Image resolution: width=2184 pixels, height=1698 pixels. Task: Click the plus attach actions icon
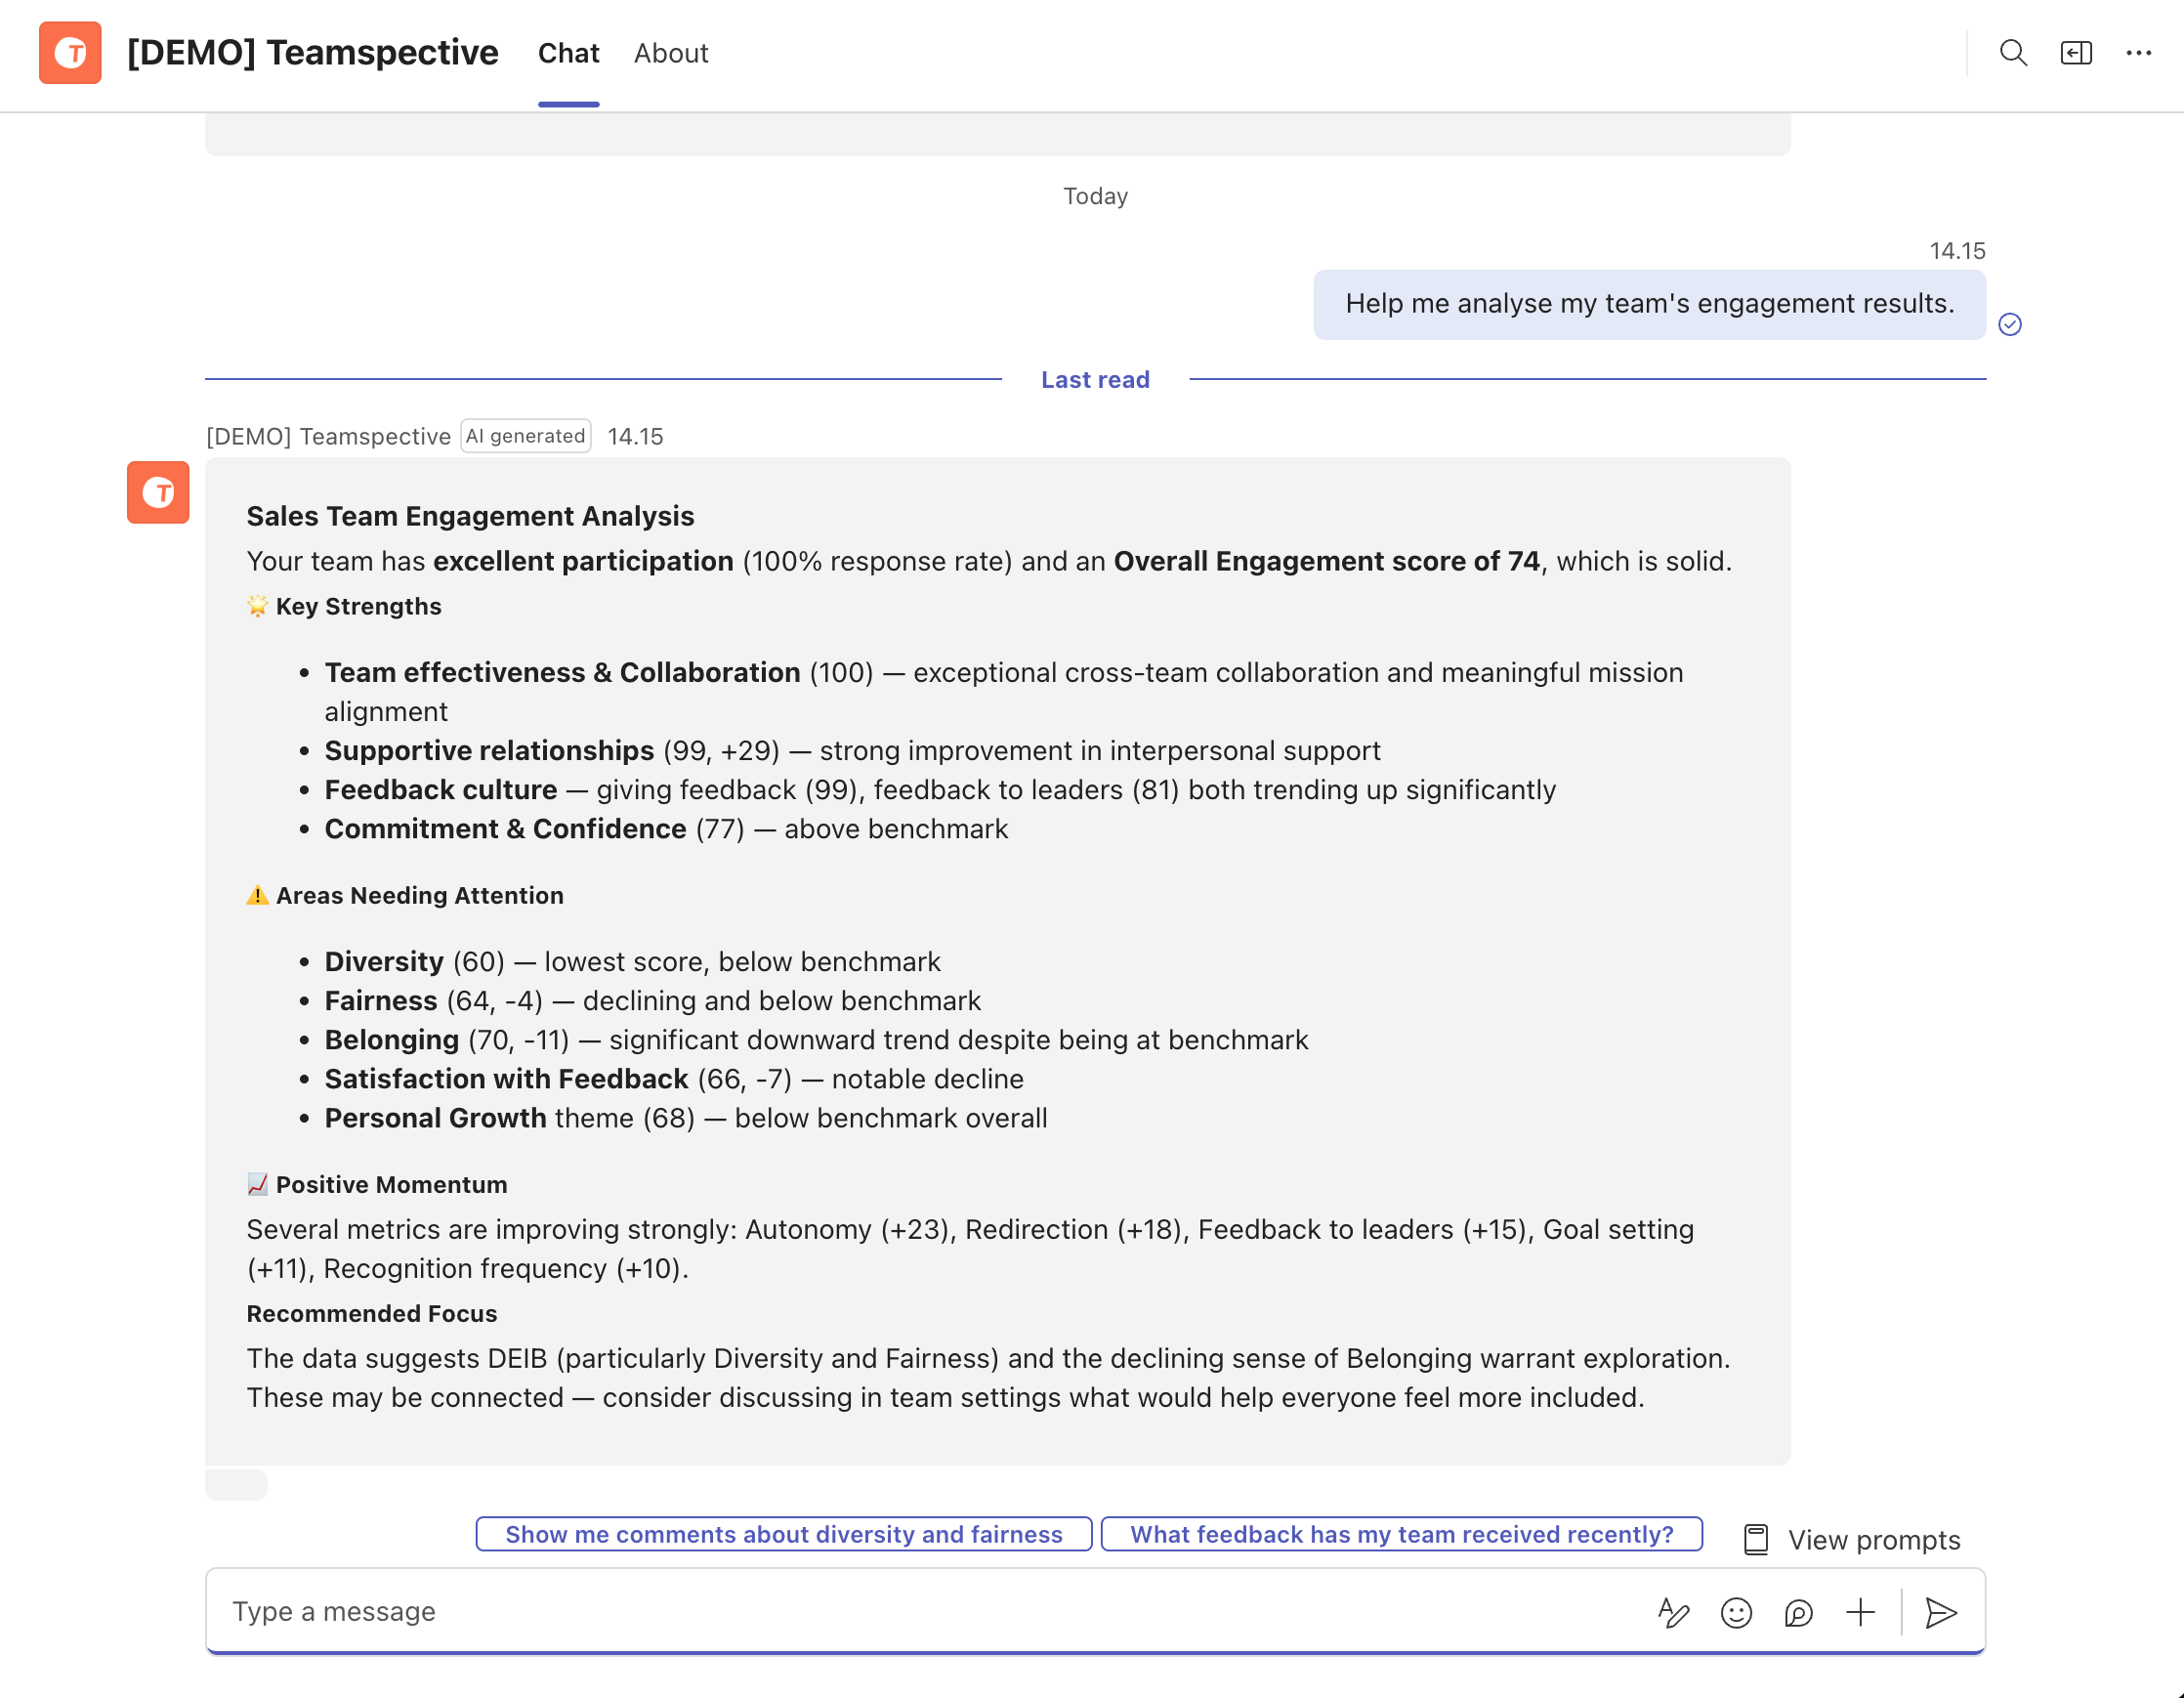point(1860,1612)
